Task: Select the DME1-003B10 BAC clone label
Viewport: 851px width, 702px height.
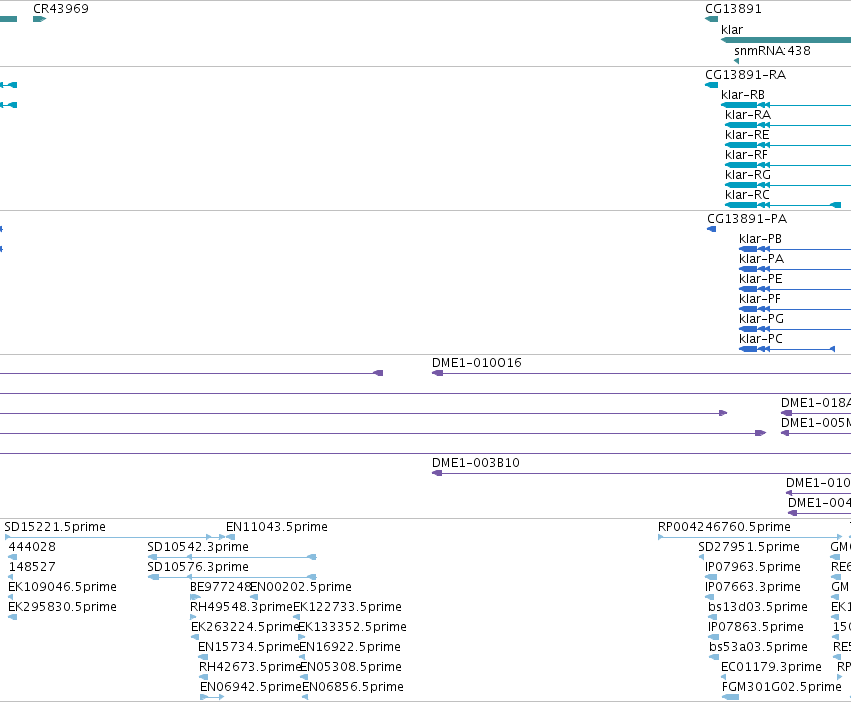Action: pos(475,463)
